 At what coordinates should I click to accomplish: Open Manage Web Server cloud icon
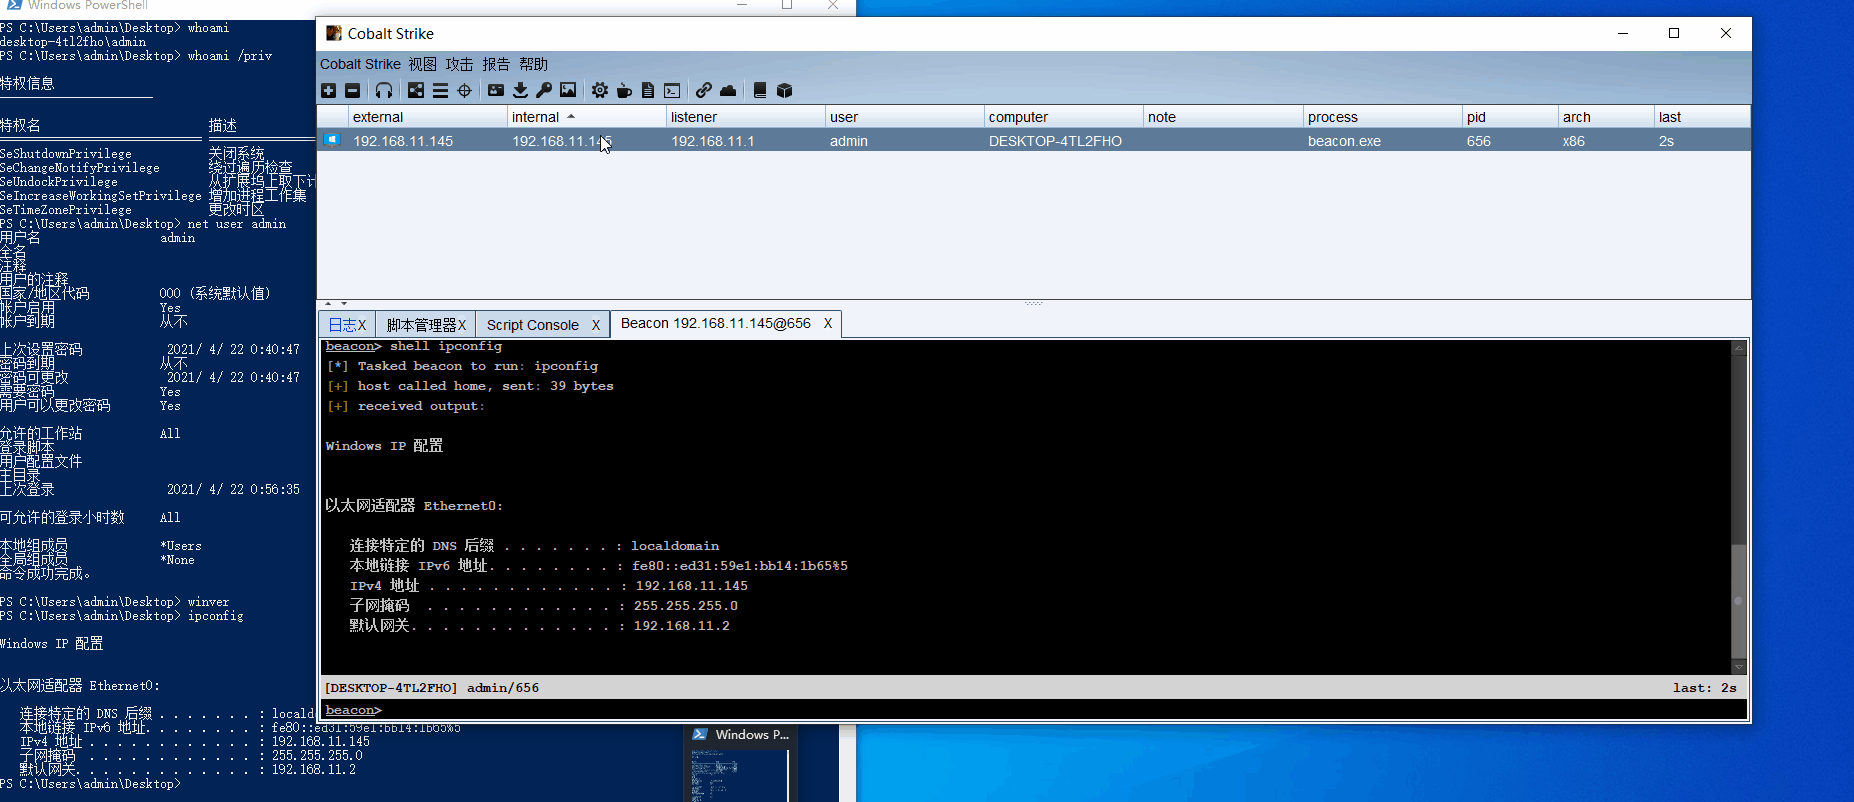tap(728, 91)
